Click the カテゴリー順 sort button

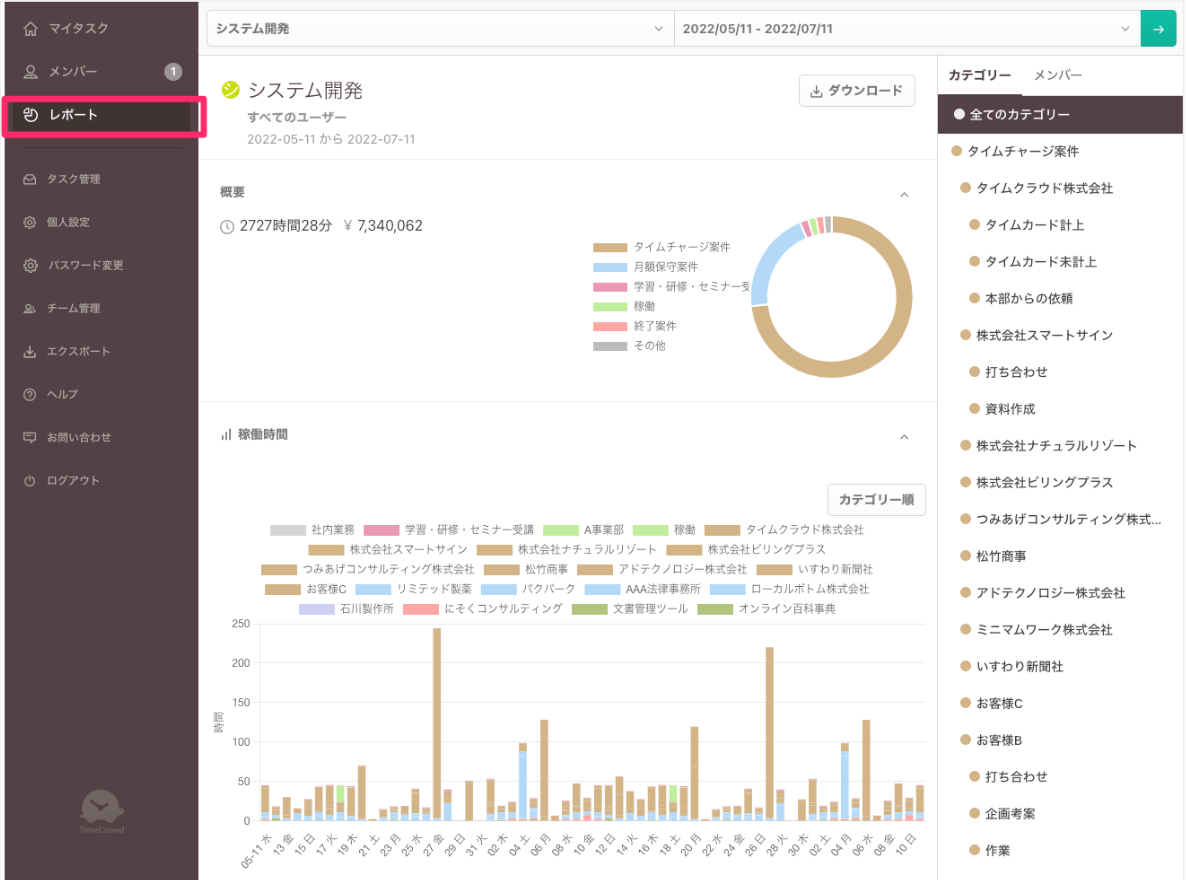(x=876, y=499)
